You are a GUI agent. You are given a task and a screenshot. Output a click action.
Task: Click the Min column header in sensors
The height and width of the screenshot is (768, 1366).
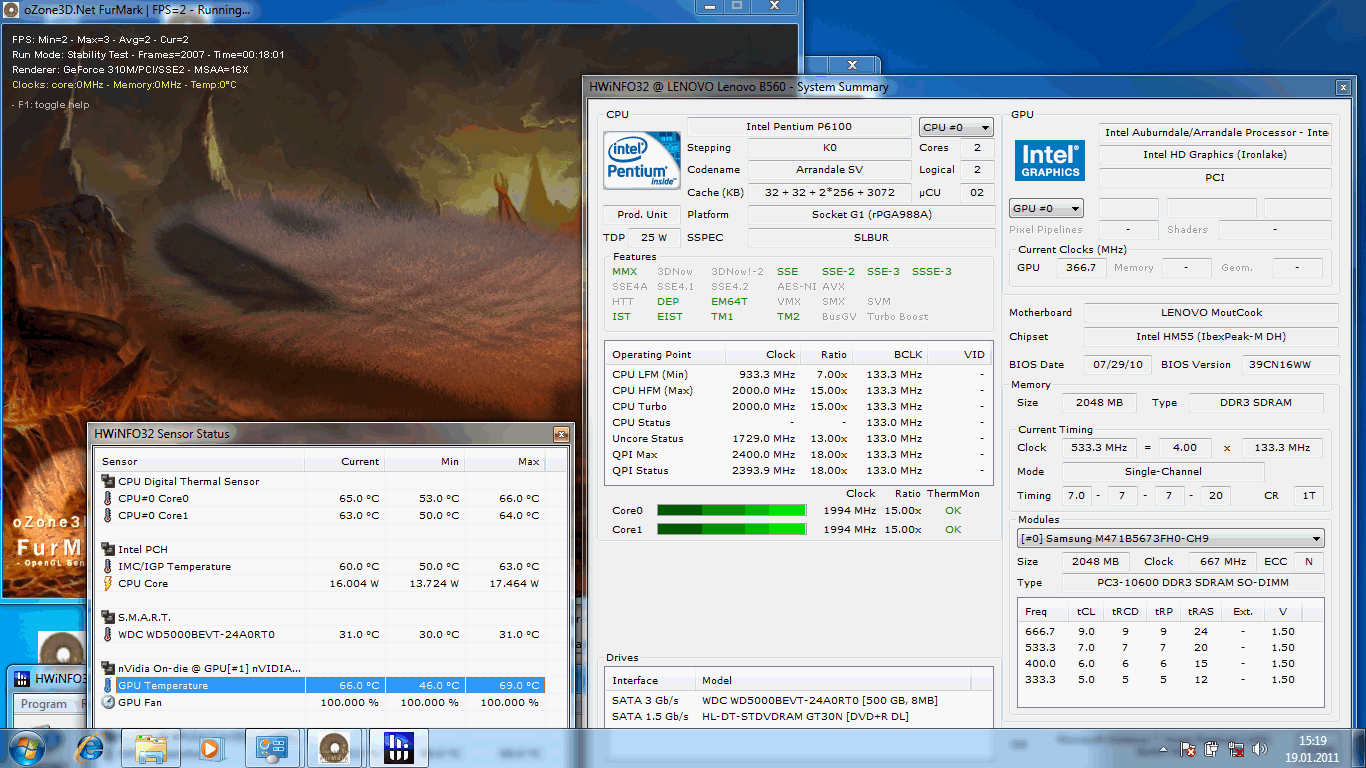(424, 461)
